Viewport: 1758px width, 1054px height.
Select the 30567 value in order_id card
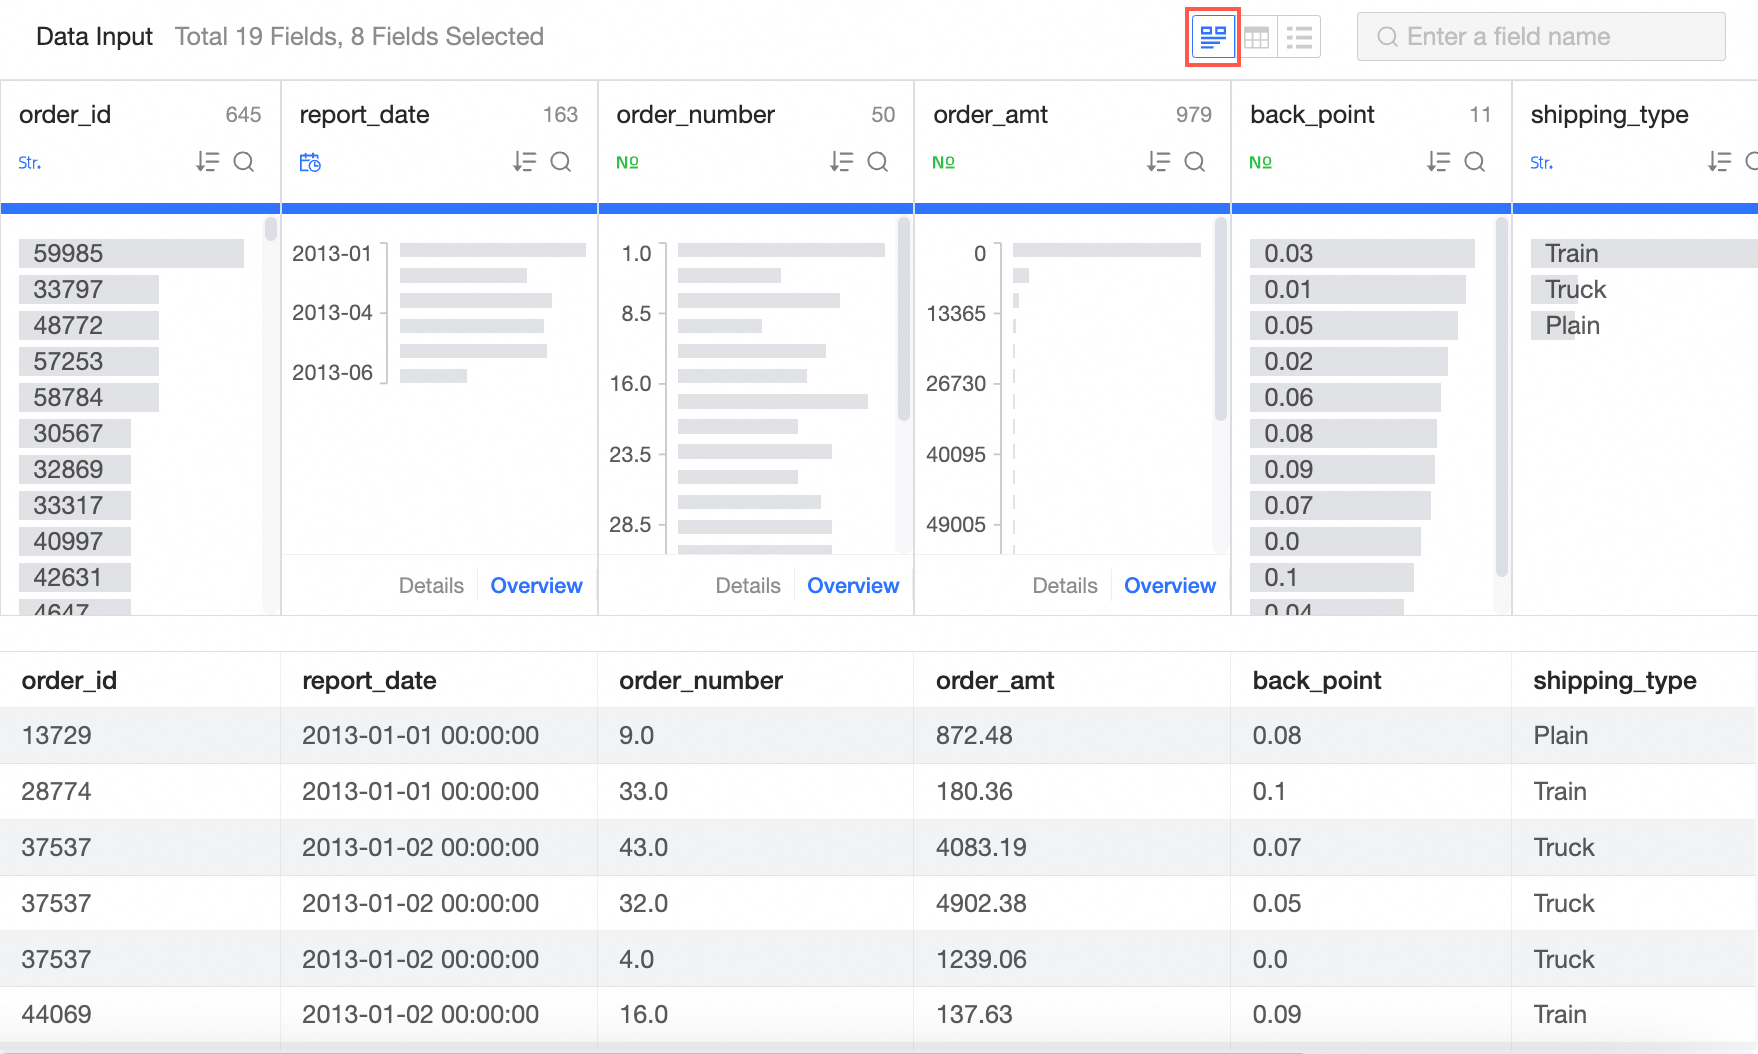(75, 433)
